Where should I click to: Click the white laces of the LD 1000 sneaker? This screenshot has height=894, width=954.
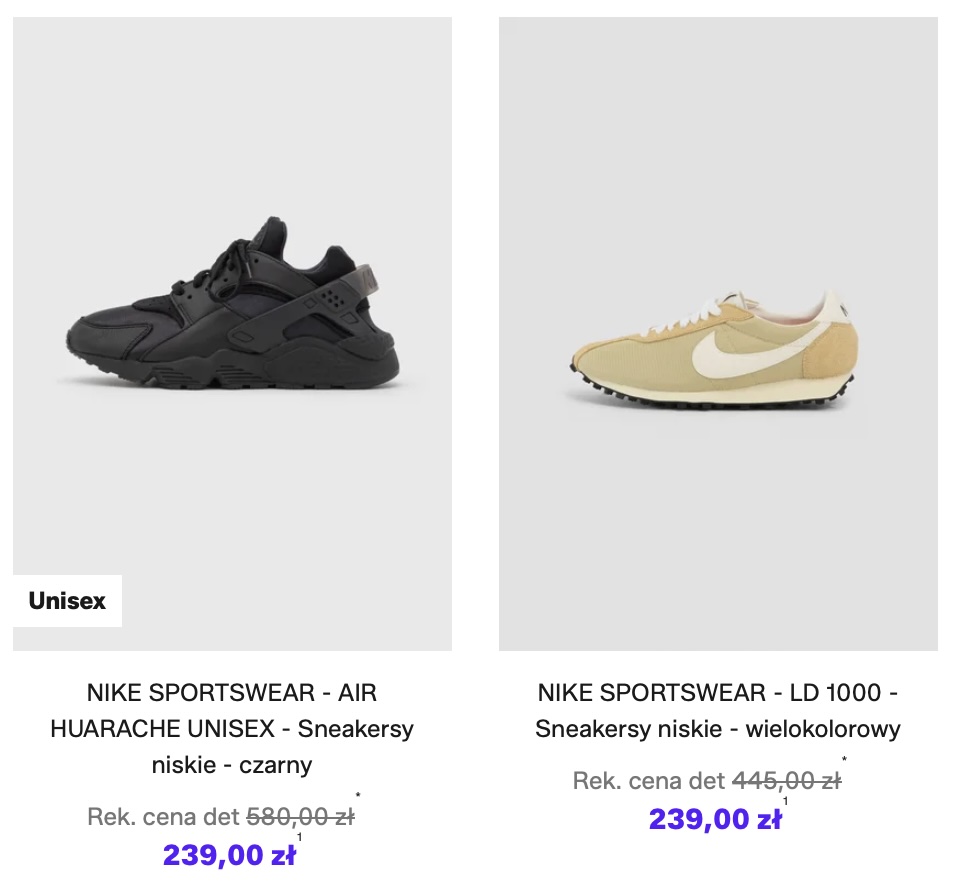click(x=700, y=313)
